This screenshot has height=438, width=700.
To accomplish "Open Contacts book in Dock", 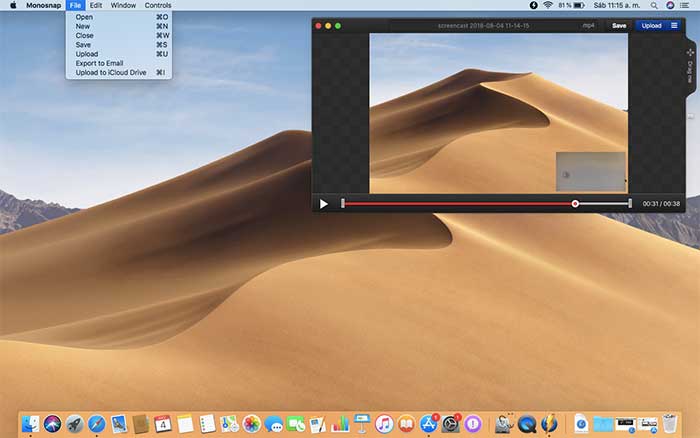I will [x=141, y=424].
